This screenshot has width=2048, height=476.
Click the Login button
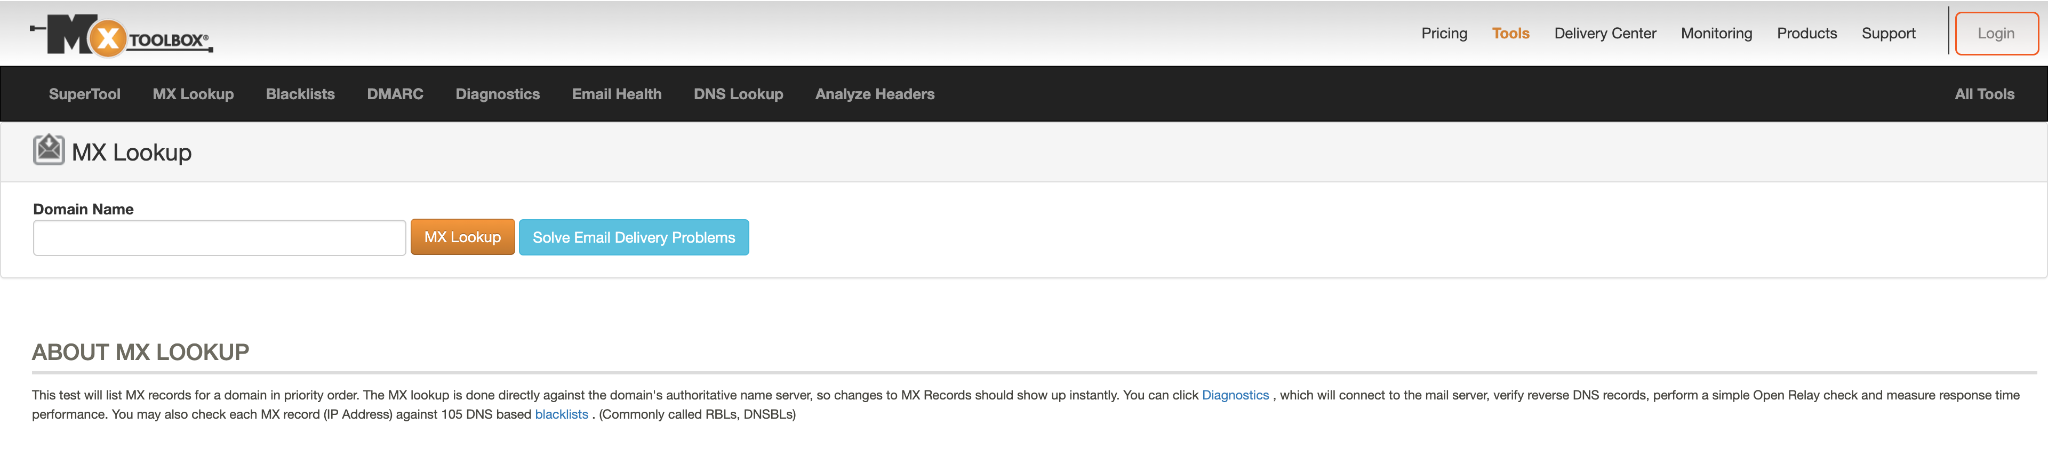1996,33
